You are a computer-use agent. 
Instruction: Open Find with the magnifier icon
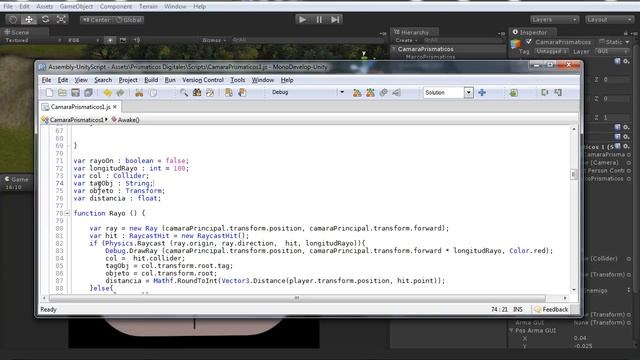pyautogui.click(x=184, y=93)
